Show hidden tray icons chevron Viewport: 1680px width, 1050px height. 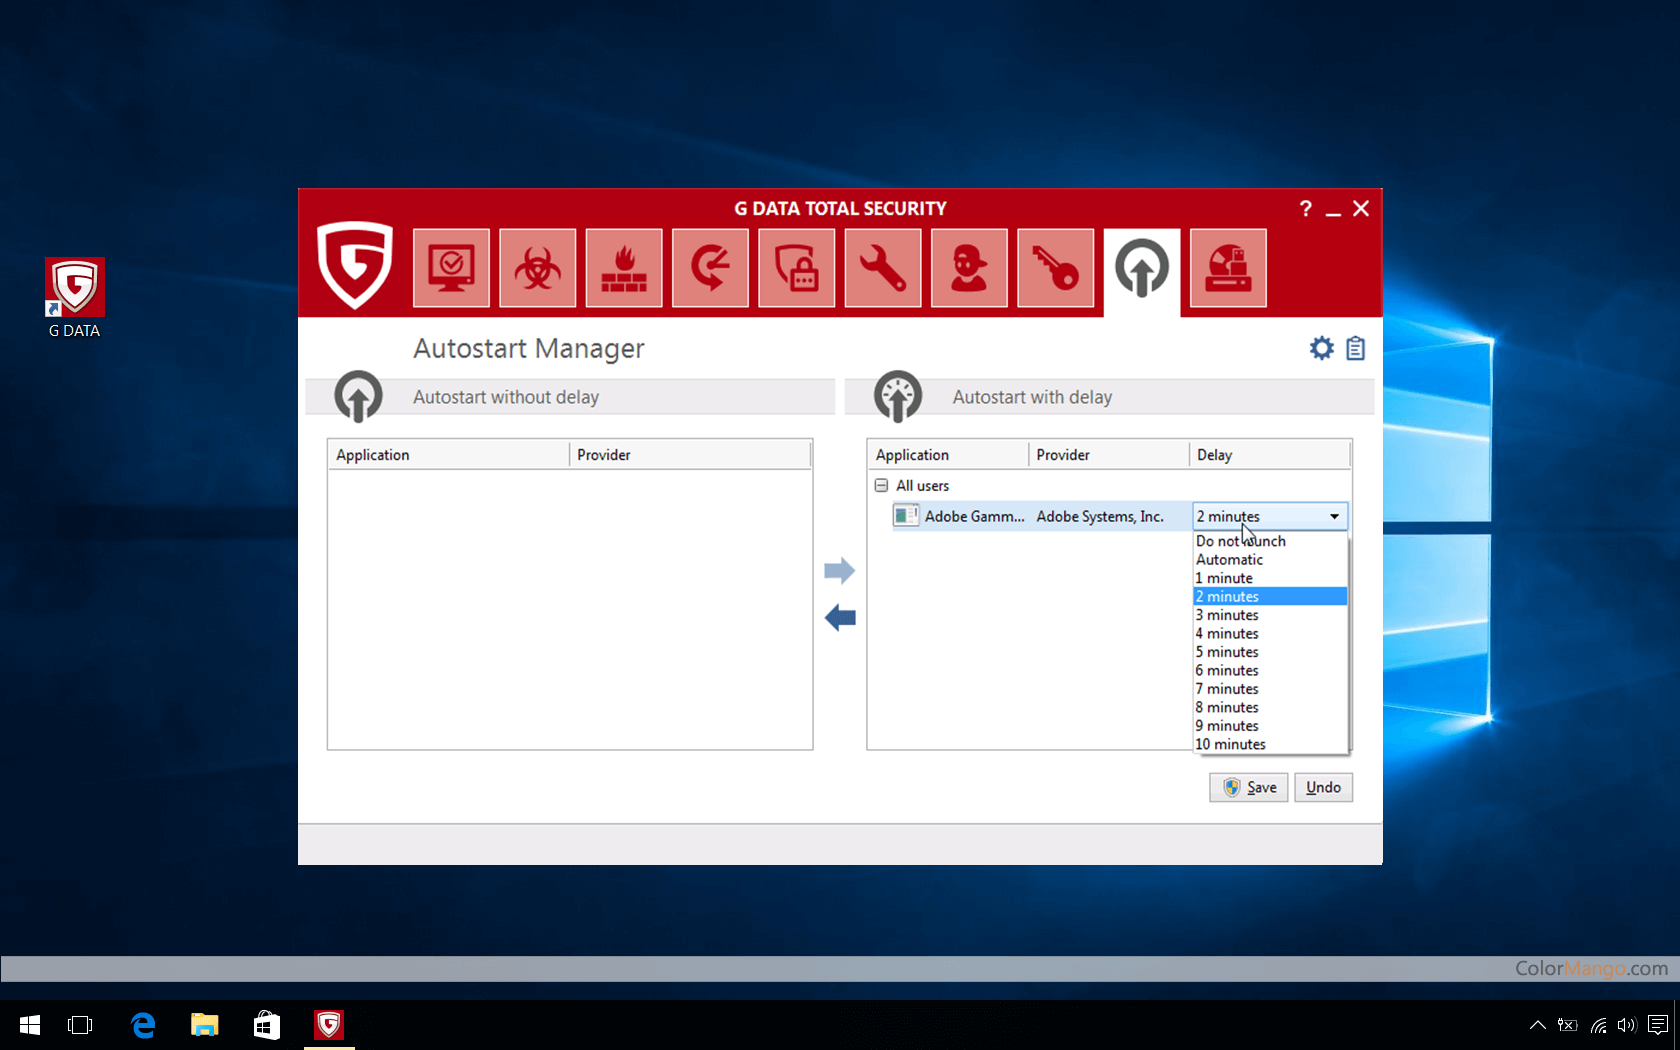click(x=1538, y=1025)
